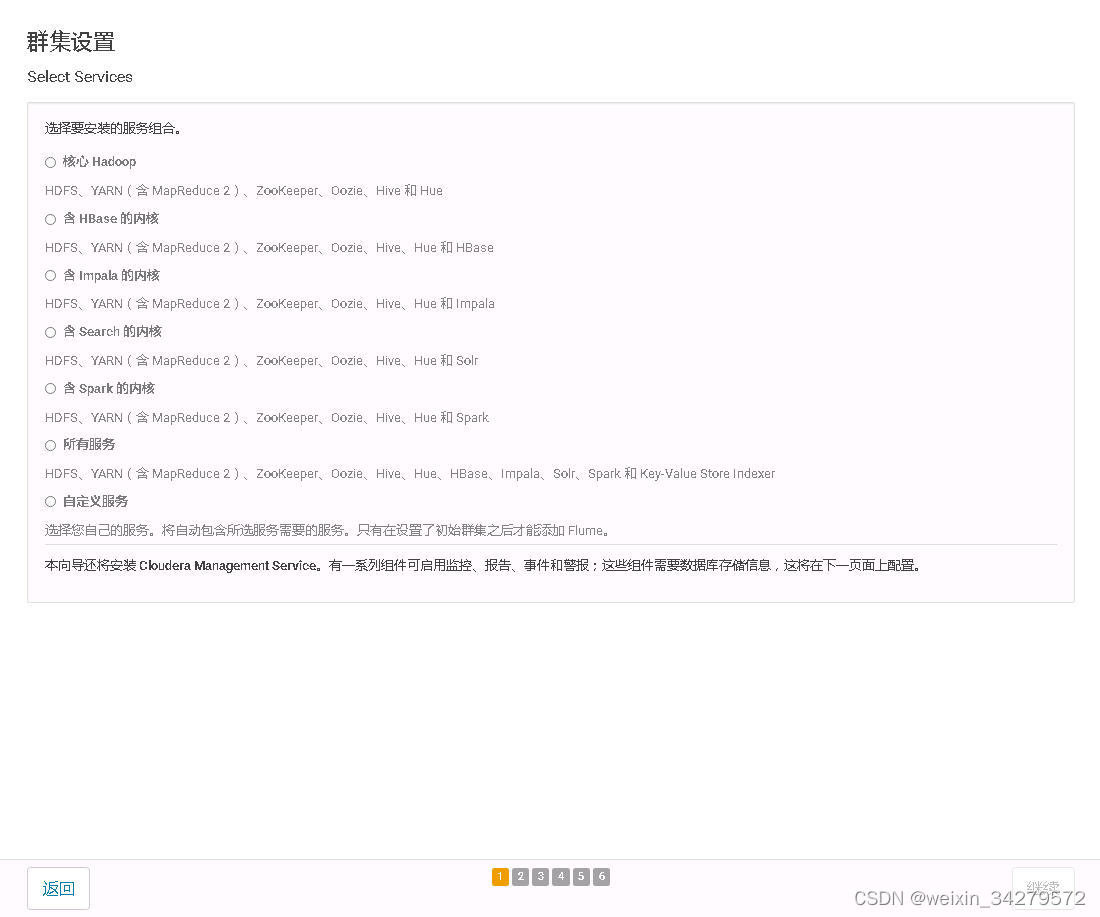Click service list ending 'Hue 和 Impala'

coord(270,303)
